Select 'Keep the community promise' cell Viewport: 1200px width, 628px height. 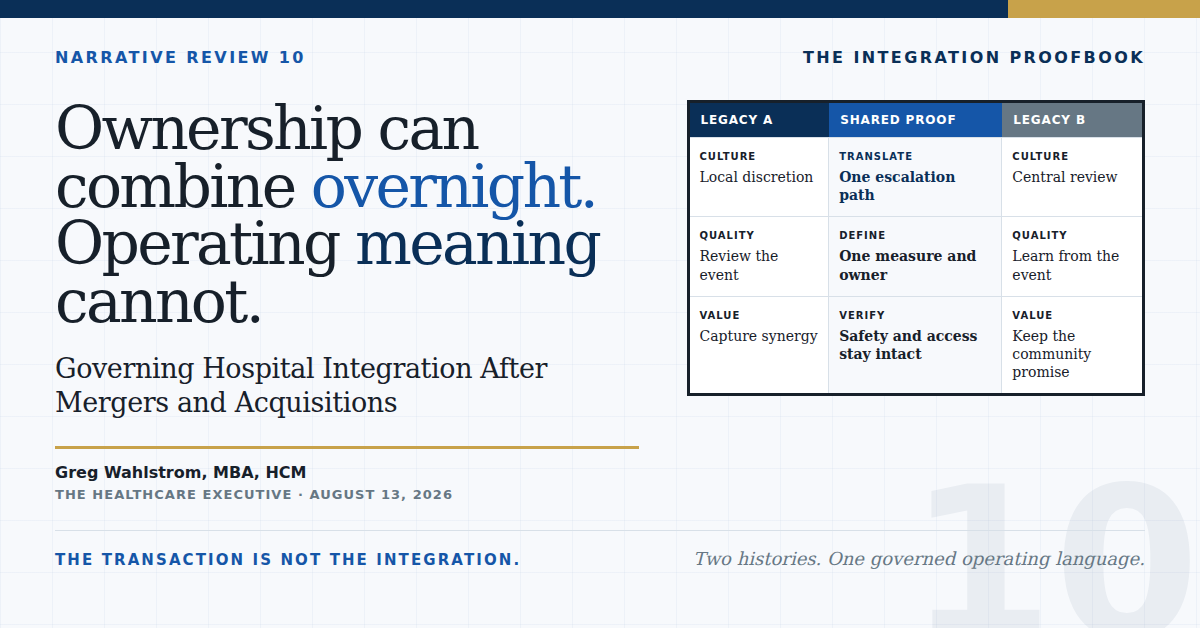(x=1072, y=345)
